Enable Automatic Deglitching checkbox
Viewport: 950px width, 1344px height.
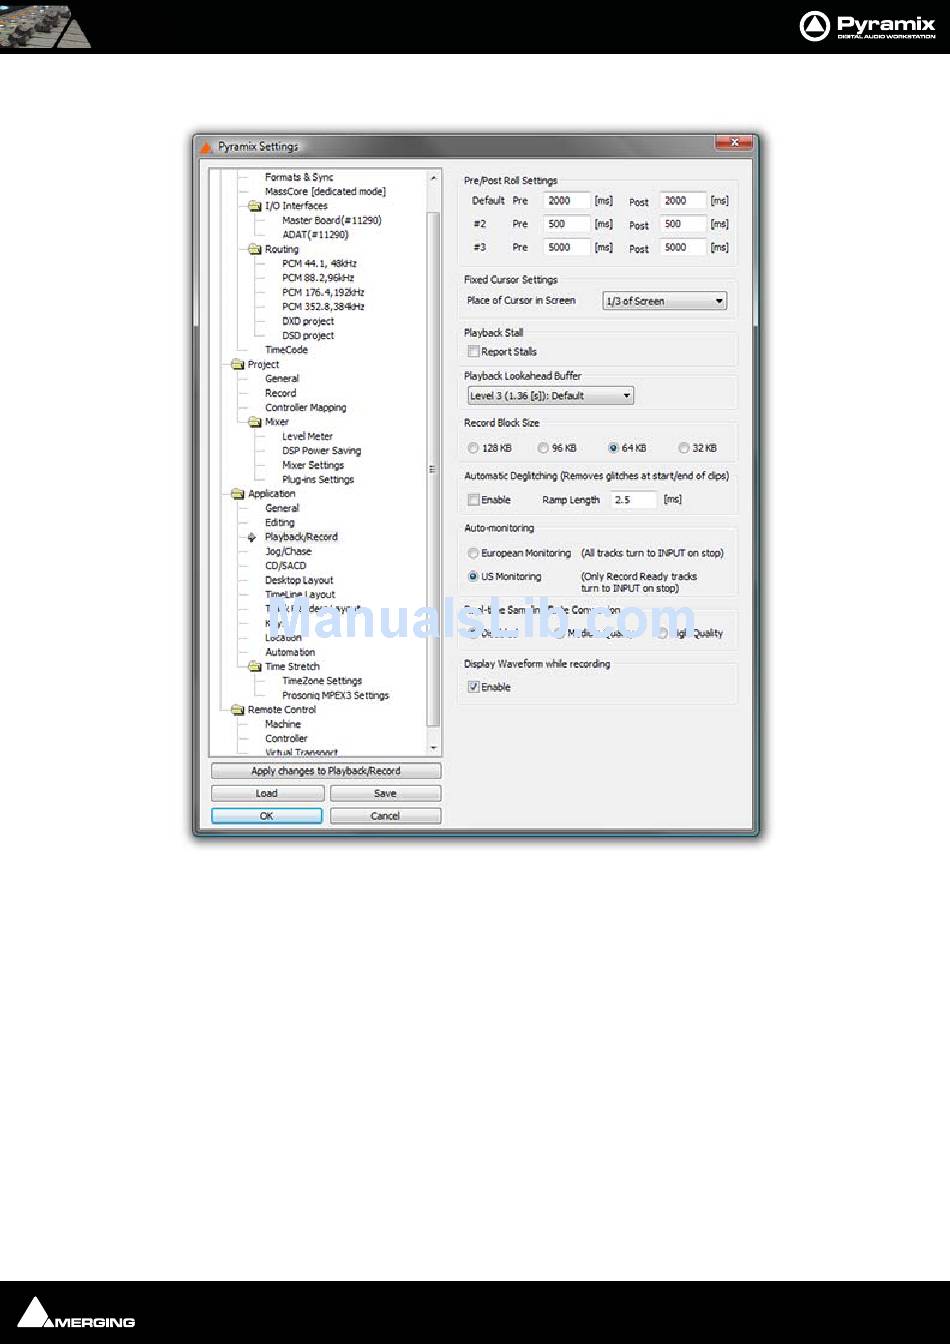coord(473,500)
